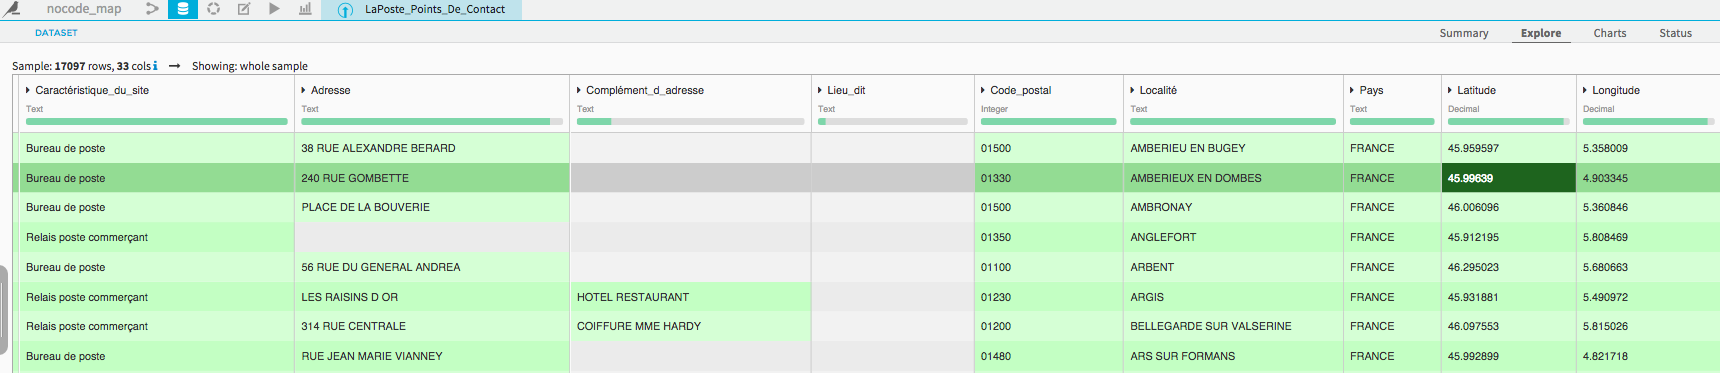Select cell ARS SUR FORMANS

tap(1233, 356)
